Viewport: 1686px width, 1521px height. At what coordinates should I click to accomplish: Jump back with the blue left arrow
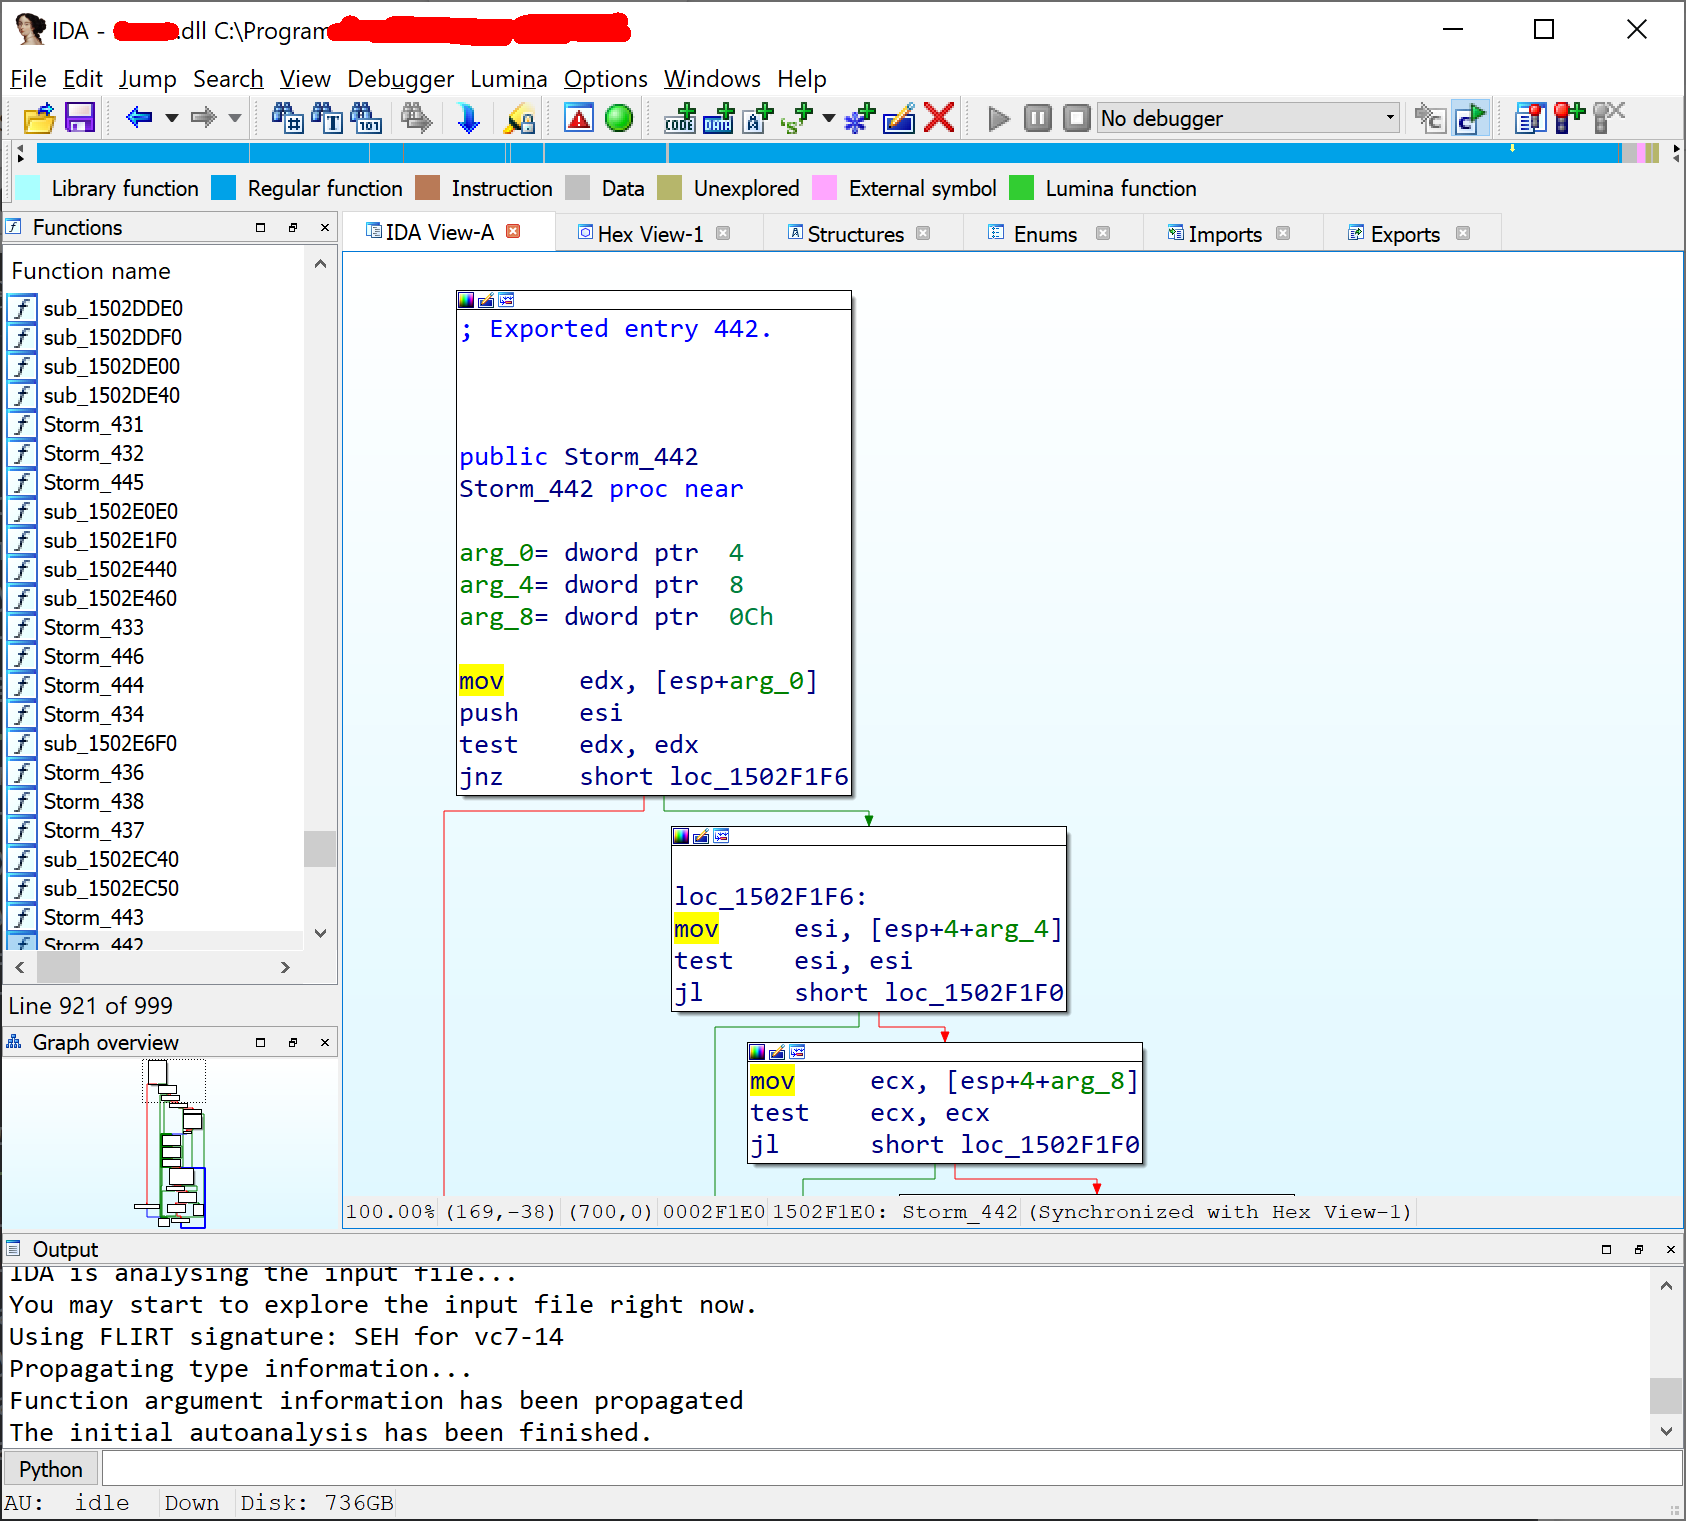(139, 118)
